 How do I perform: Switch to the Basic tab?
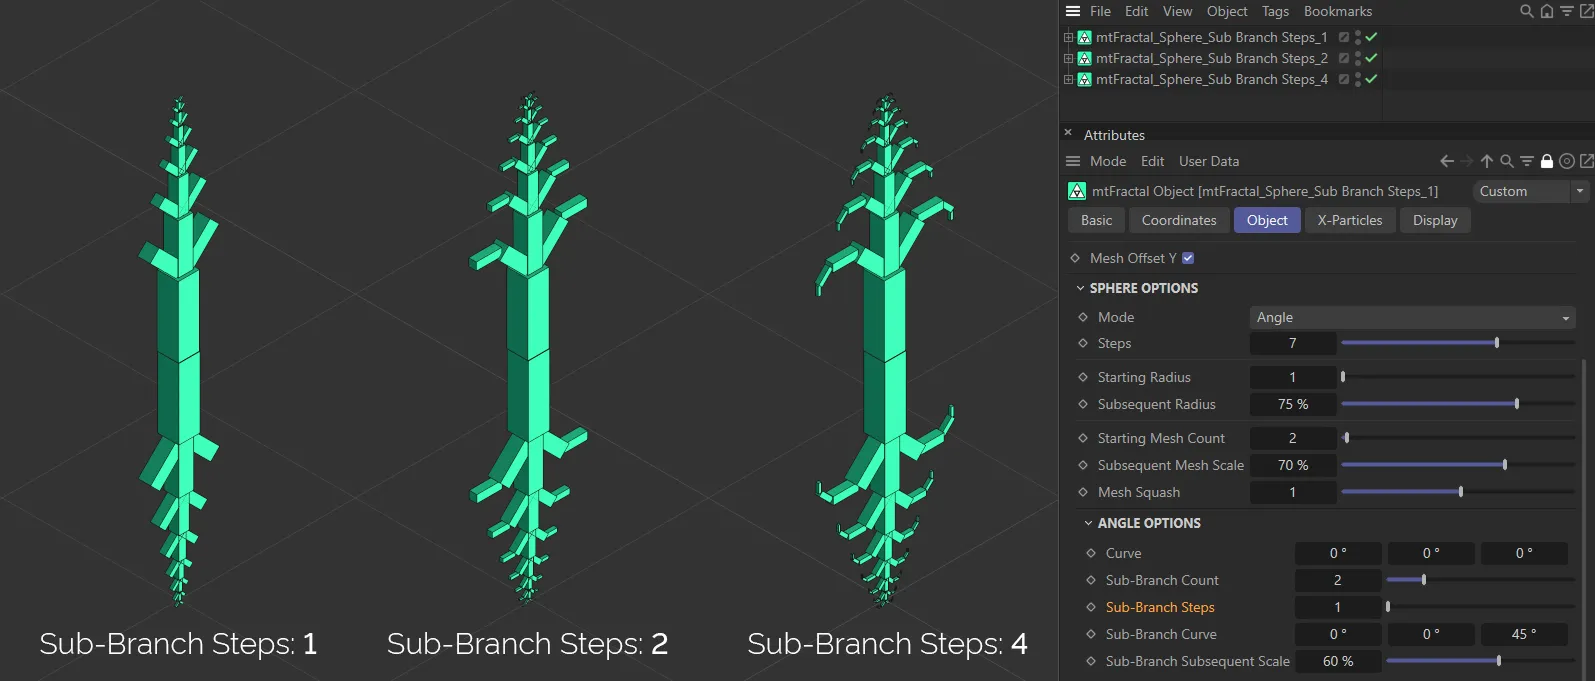point(1096,220)
